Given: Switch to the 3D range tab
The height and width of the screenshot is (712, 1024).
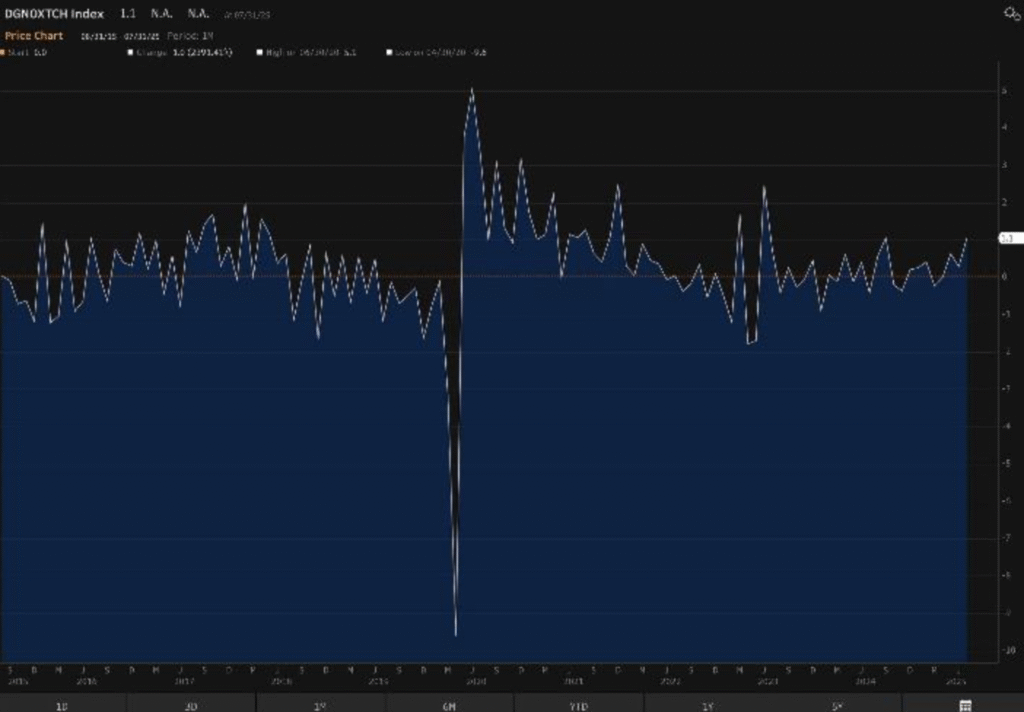Looking at the screenshot, I should coord(191,705).
